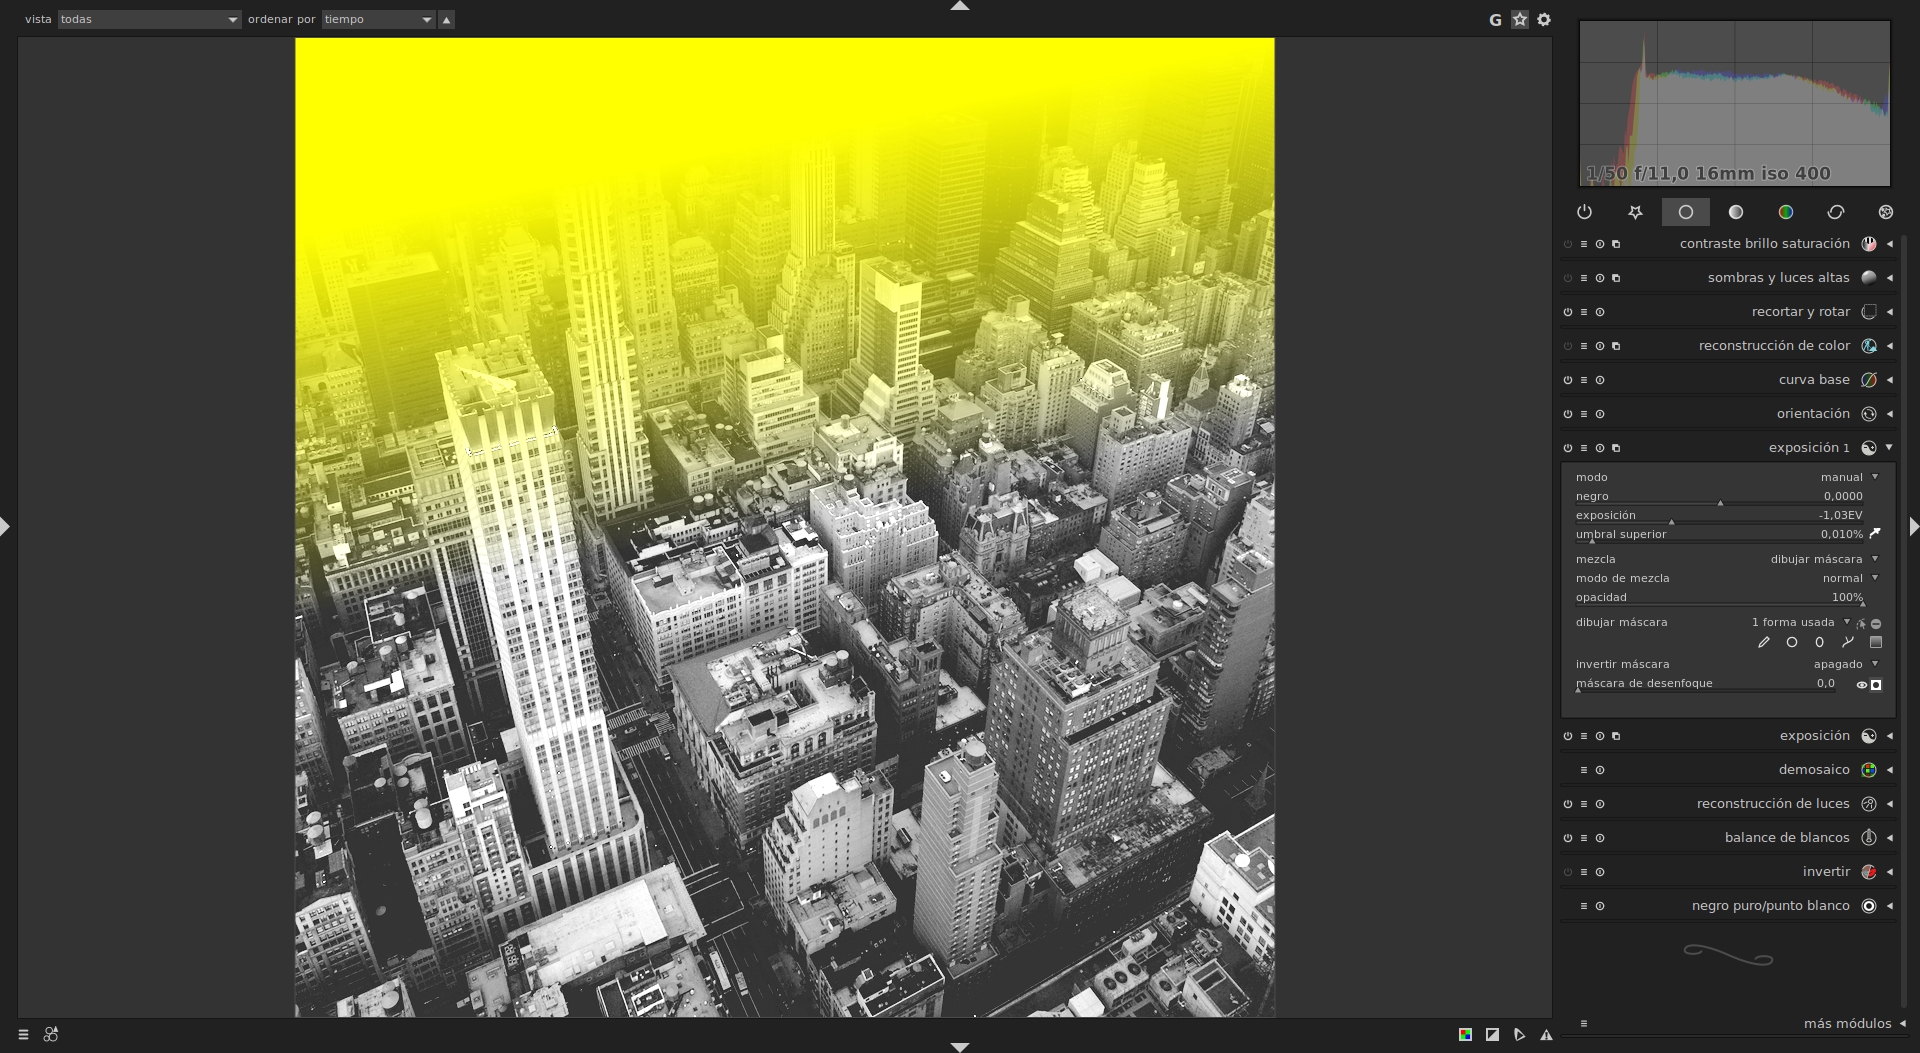Open multi-instance menu for reconstrucción de color
The width and height of the screenshot is (1920, 1053).
[1616, 346]
